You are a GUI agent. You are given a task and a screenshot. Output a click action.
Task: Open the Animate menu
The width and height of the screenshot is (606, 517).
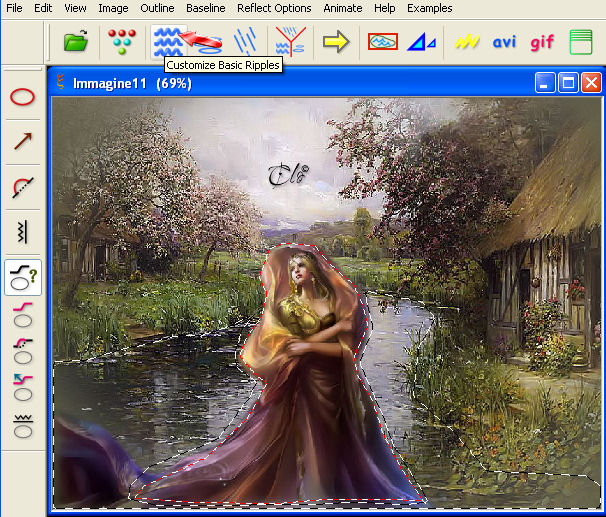tap(342, 8)
